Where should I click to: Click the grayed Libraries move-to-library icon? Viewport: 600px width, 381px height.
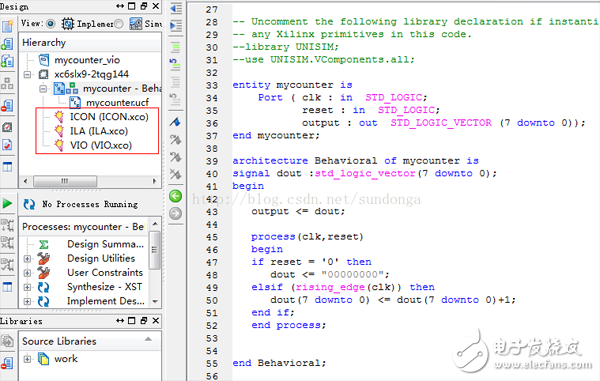click(7, 340)
